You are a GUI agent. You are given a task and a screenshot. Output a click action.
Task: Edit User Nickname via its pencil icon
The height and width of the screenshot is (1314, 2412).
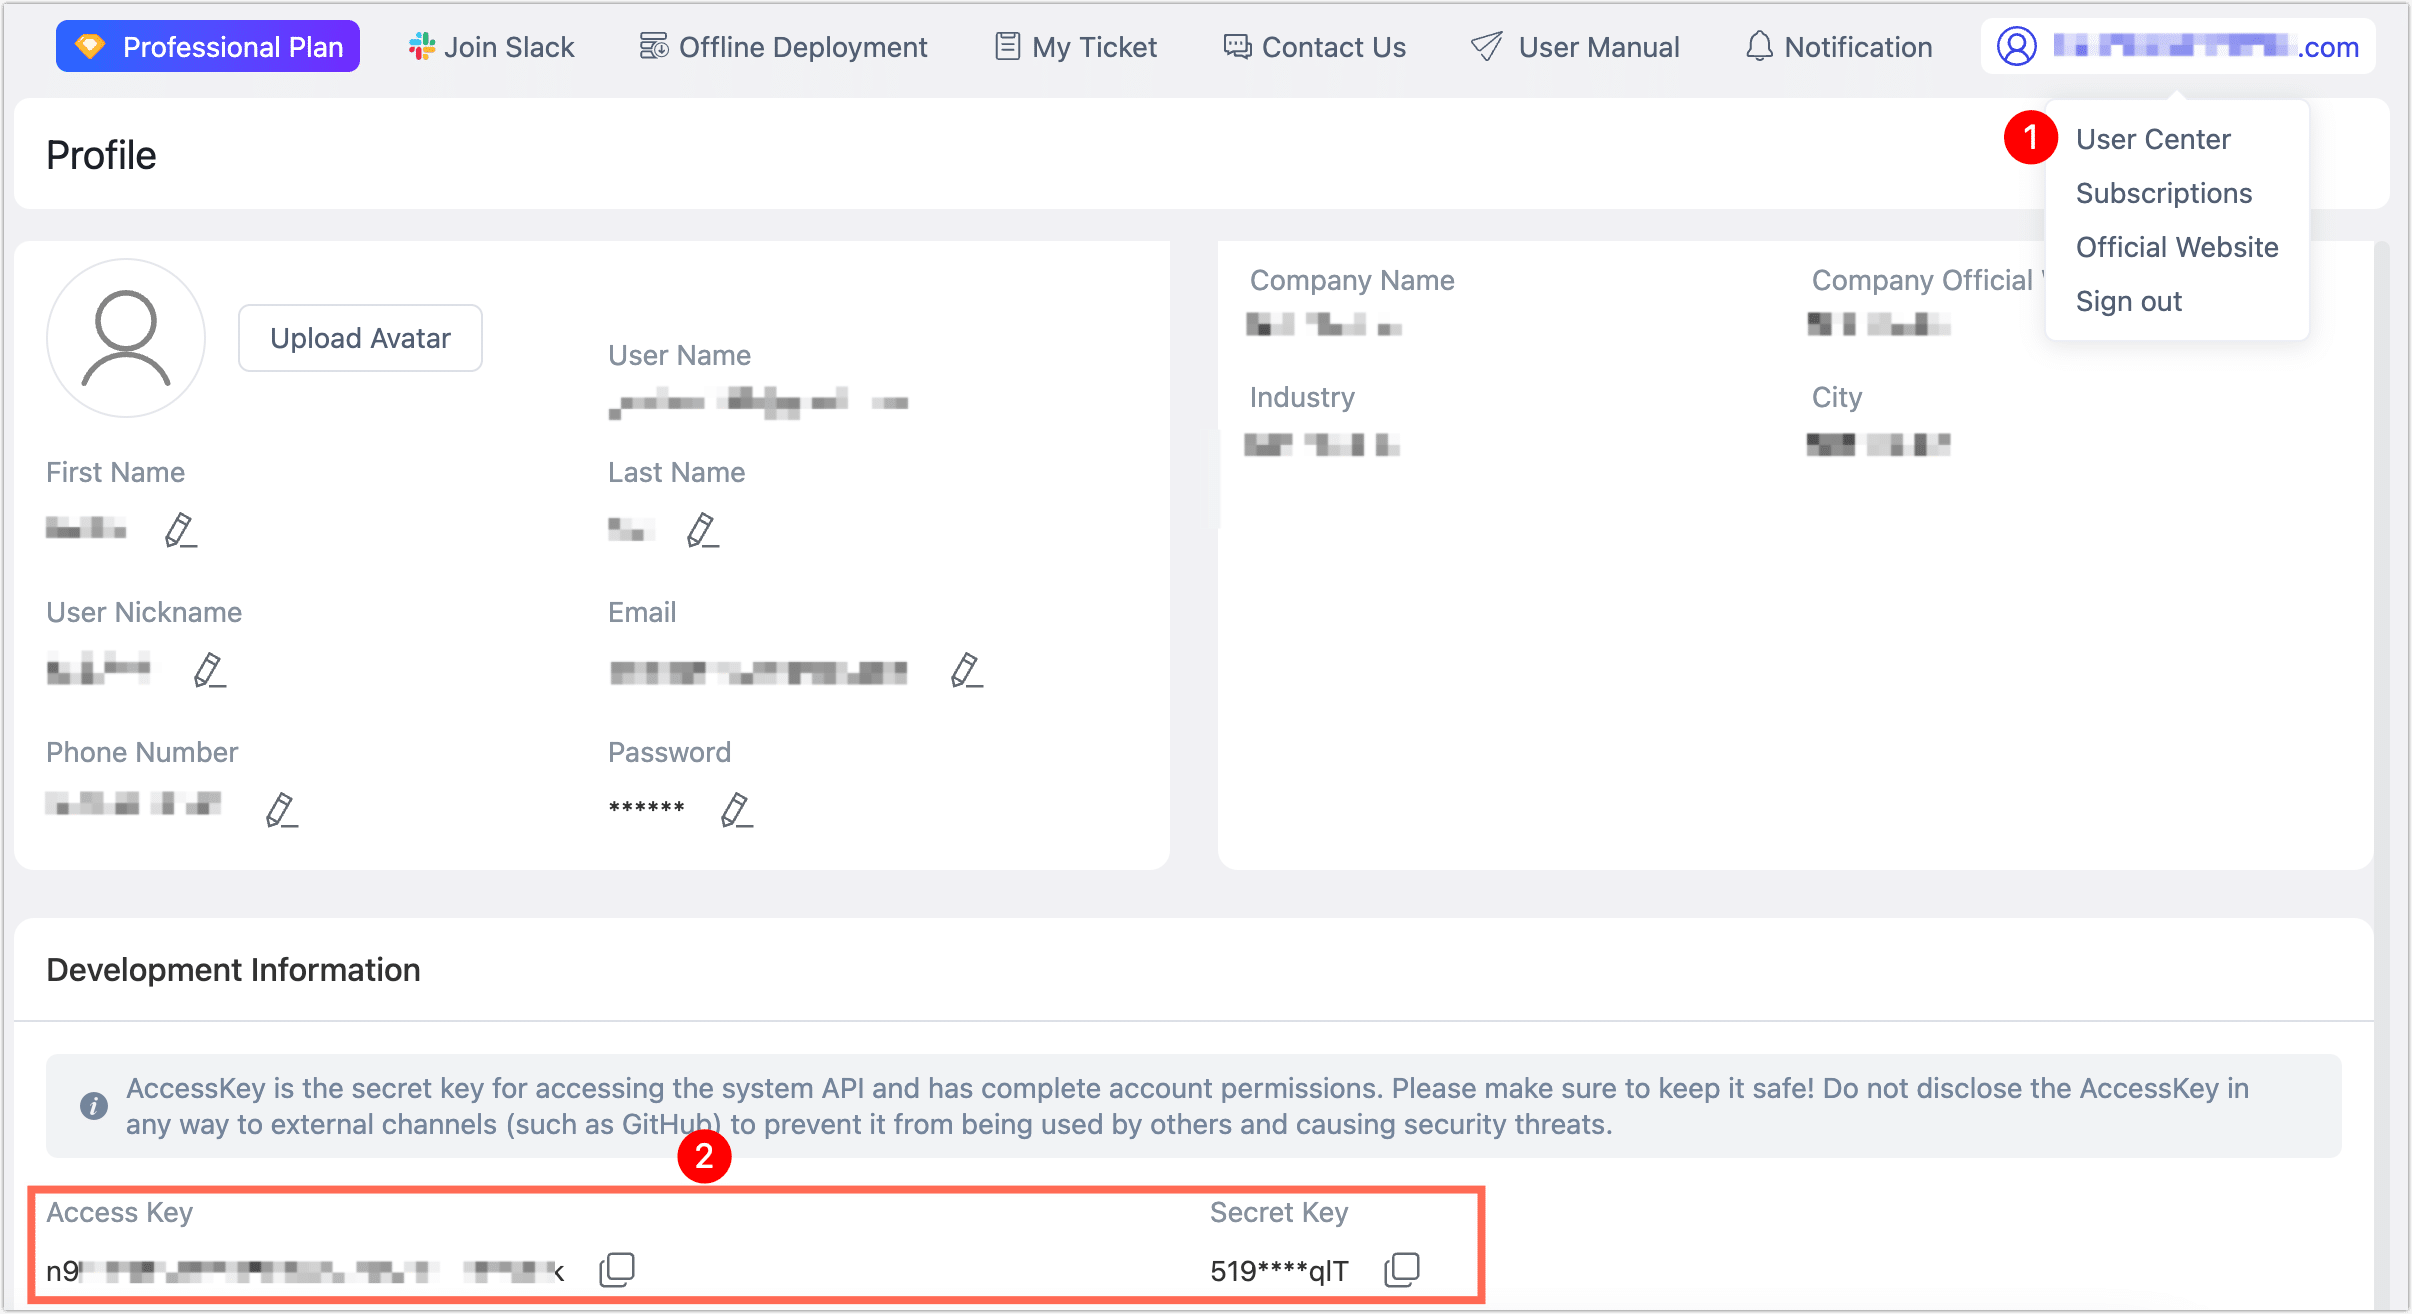click(x=210, y=670)
